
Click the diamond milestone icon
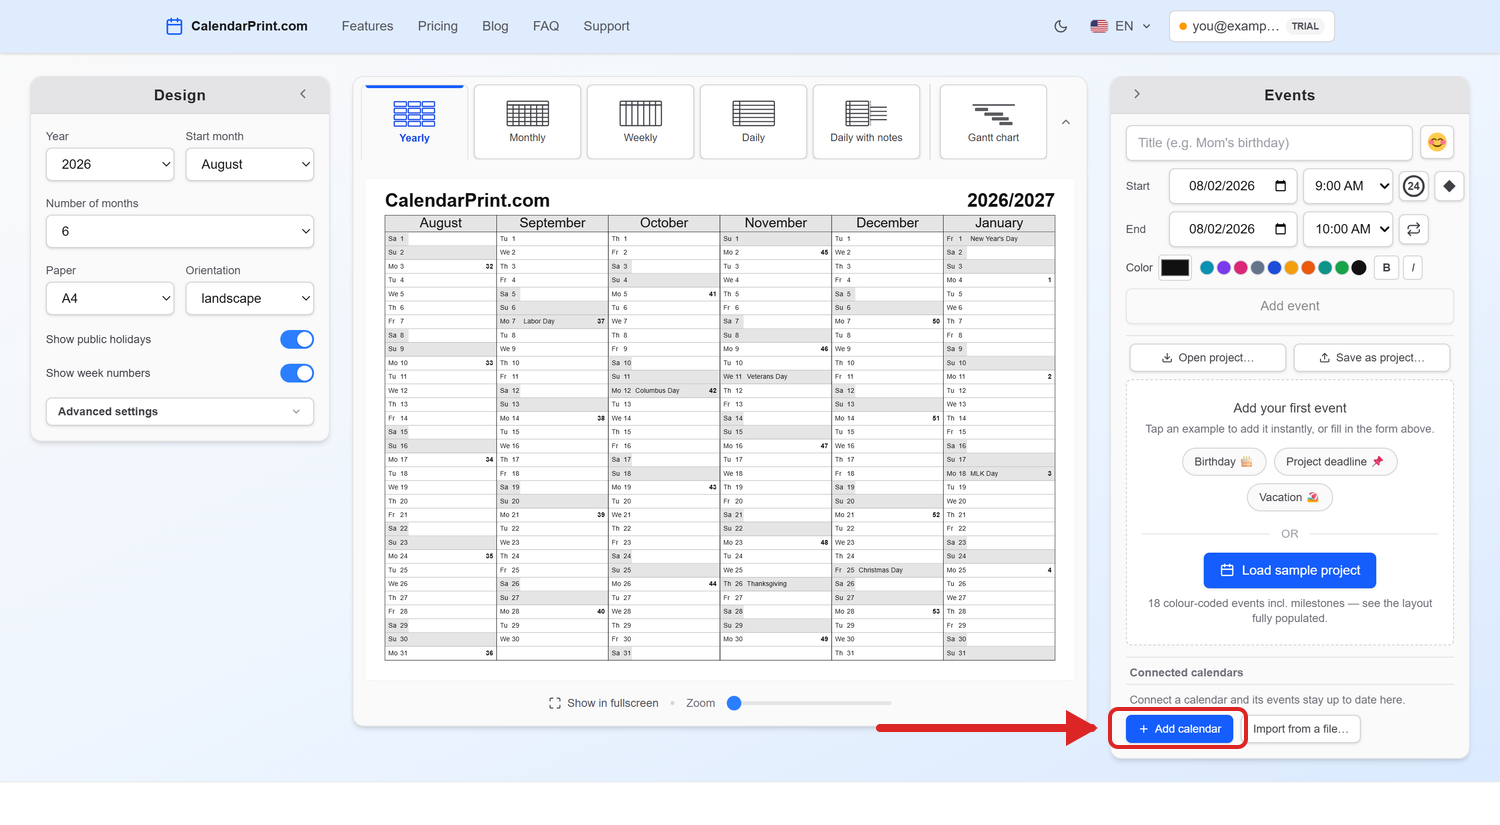(1449, 186)
